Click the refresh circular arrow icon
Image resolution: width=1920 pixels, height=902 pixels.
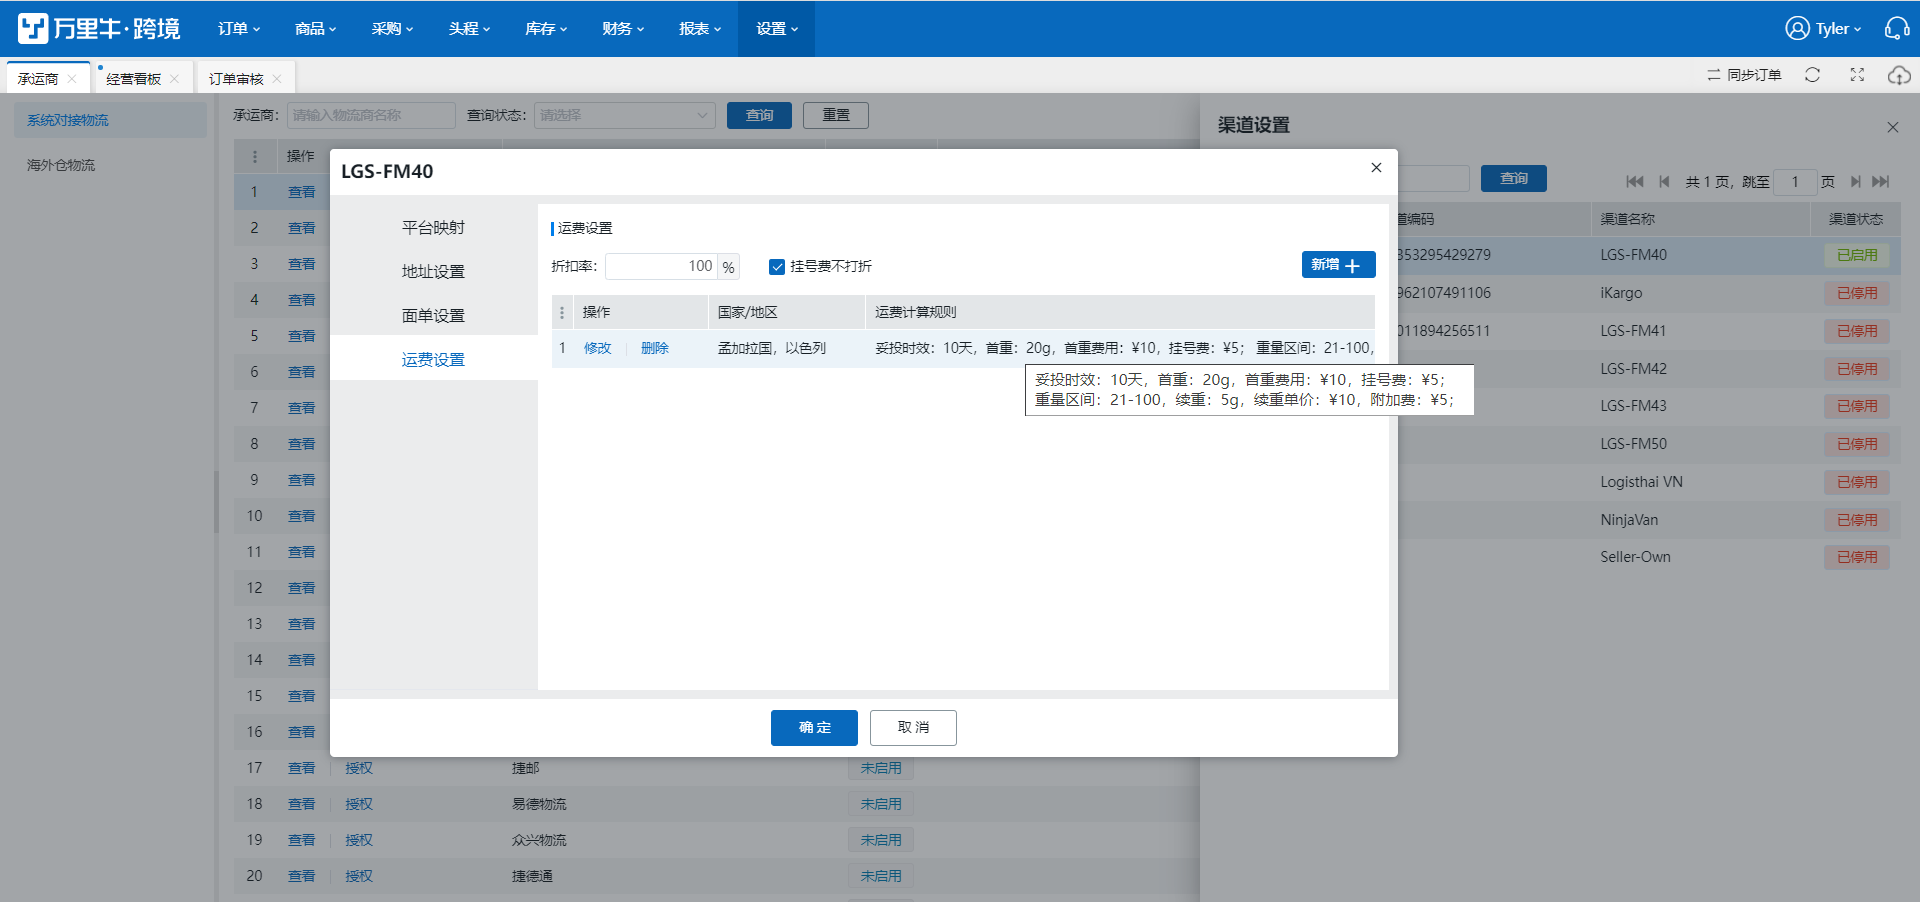pyautogui.click(x=1812, y=75)
